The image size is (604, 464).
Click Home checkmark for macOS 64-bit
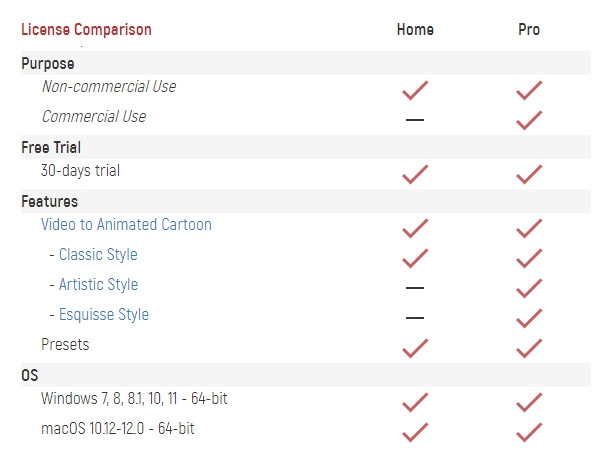pos(415,432)
